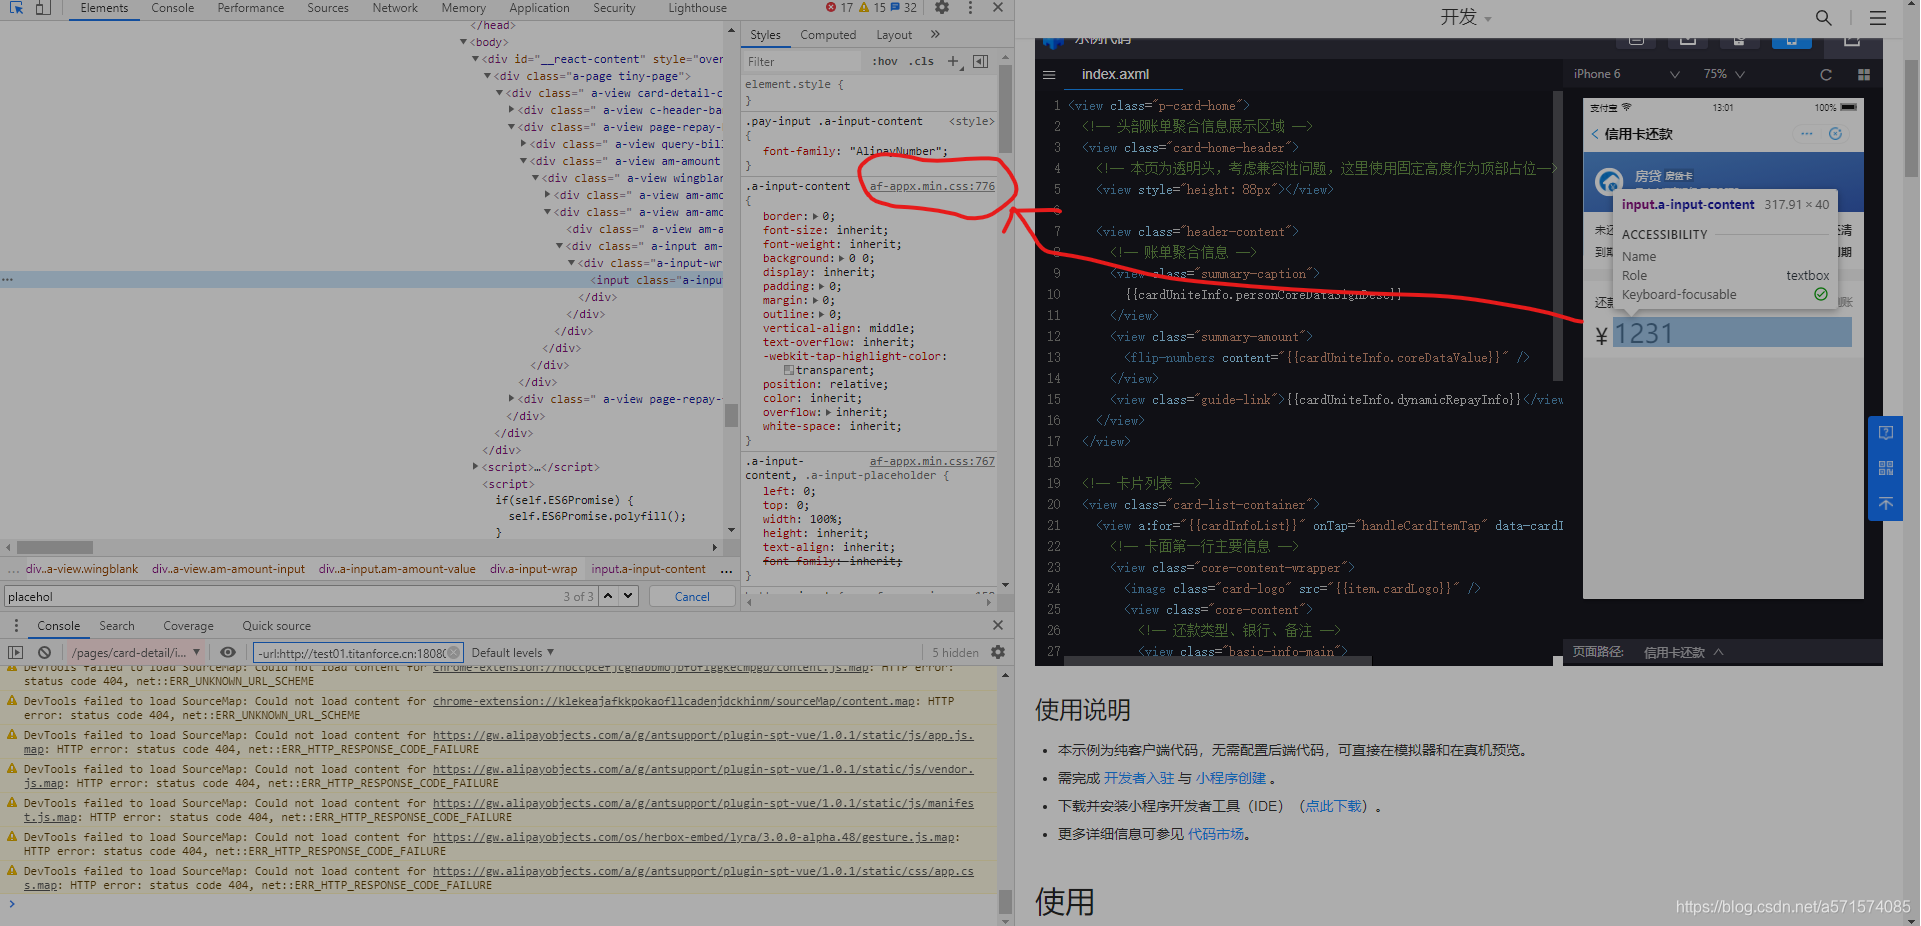
Task: Collapse the body element node
Action: [463, 42]
